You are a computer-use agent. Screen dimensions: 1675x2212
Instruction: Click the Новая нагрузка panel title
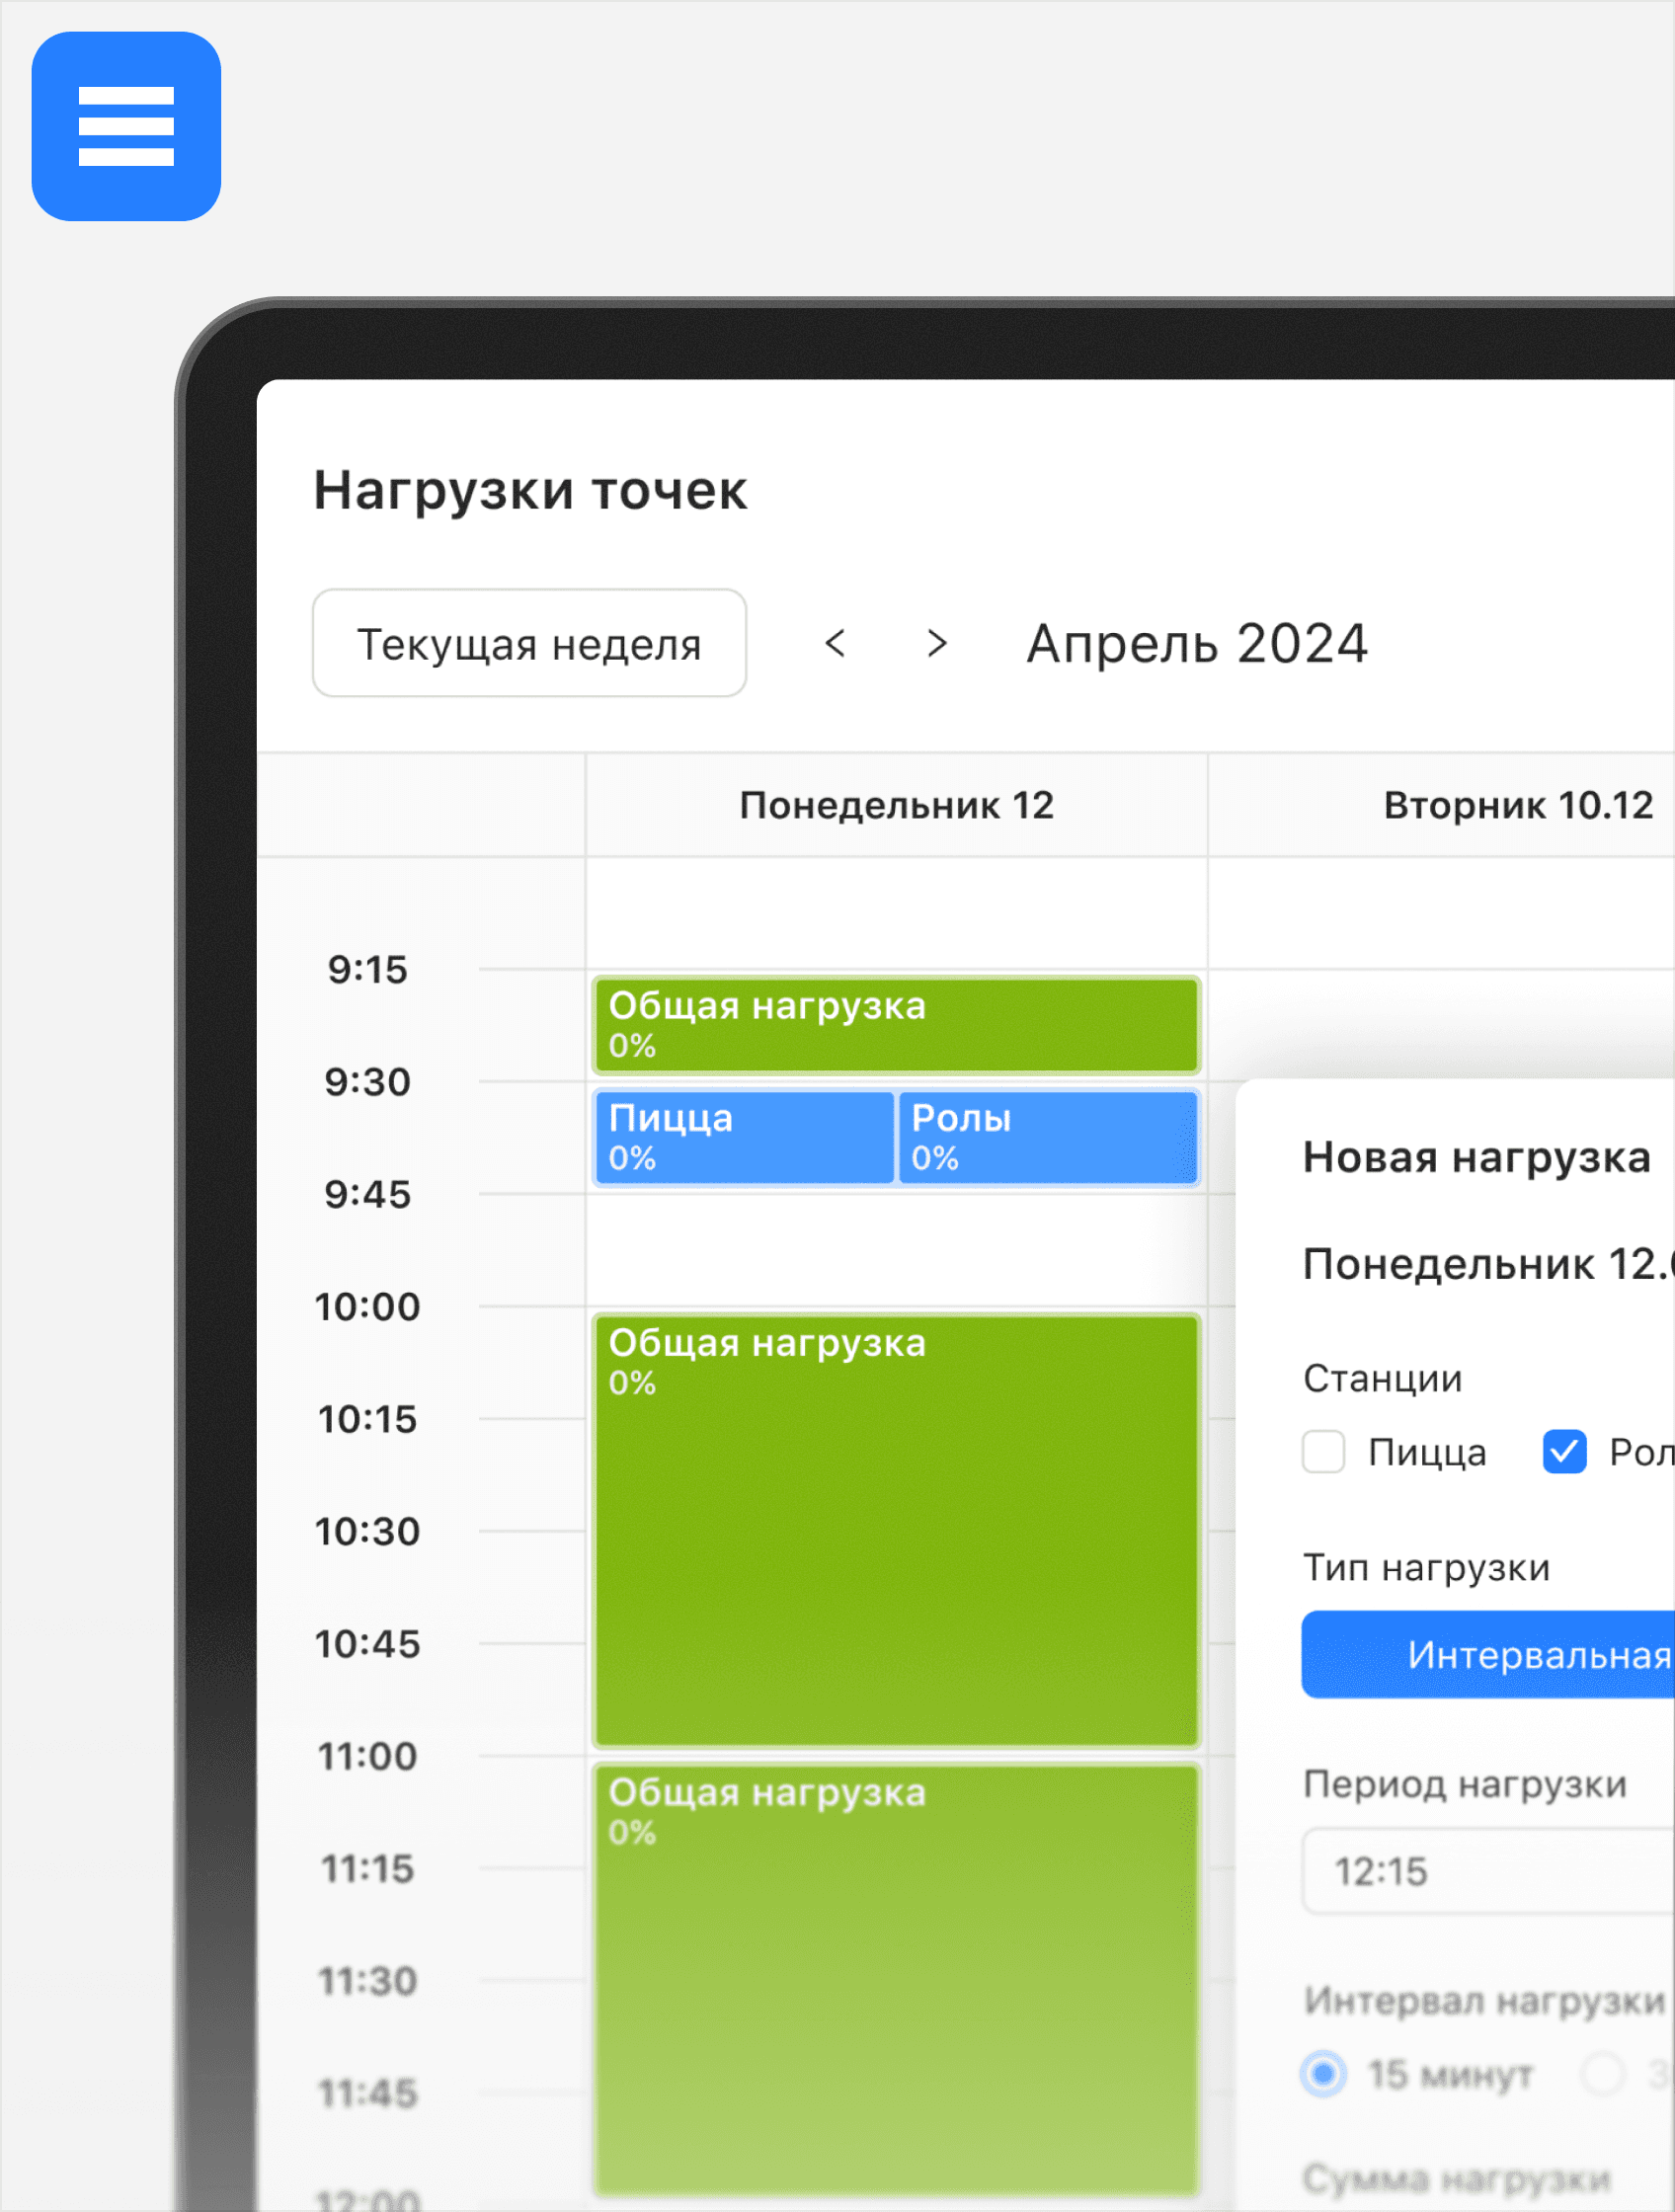pyautogui.click(x=1476, y=1157)
